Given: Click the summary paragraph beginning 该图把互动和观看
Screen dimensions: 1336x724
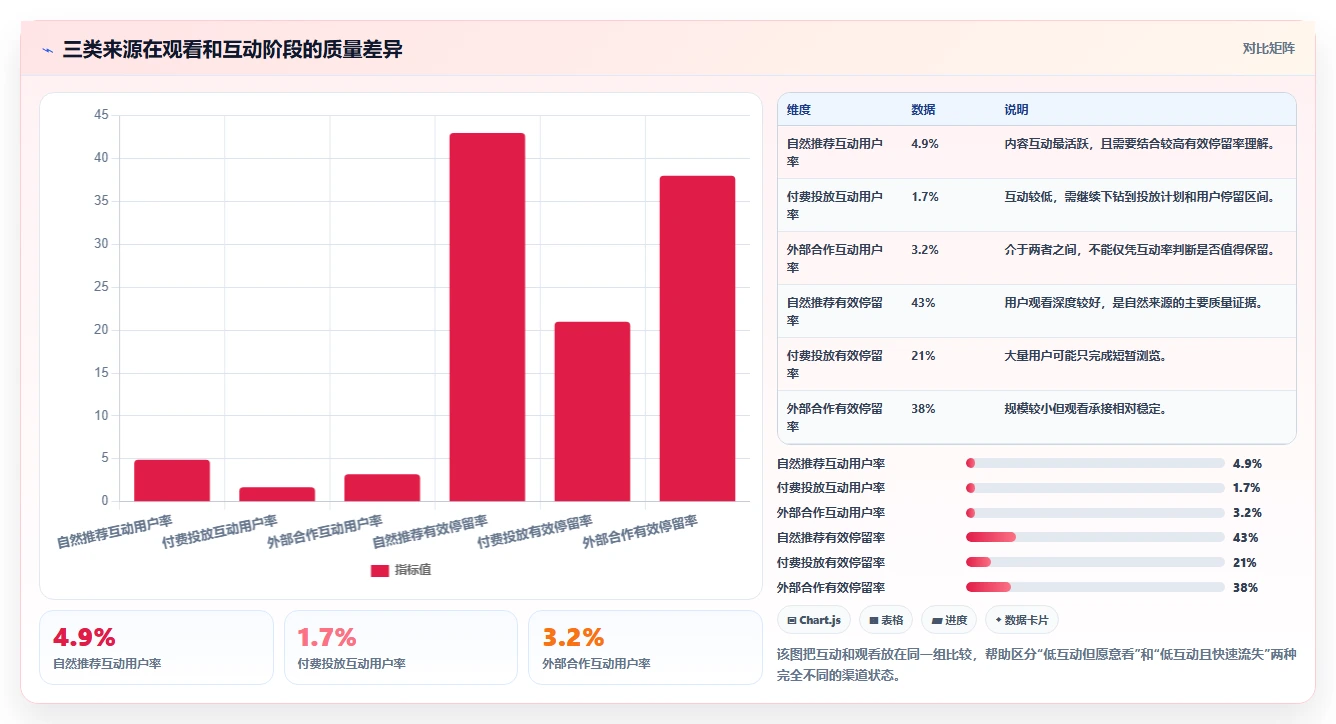Looking at the screenshot, I should (1035, 664).
